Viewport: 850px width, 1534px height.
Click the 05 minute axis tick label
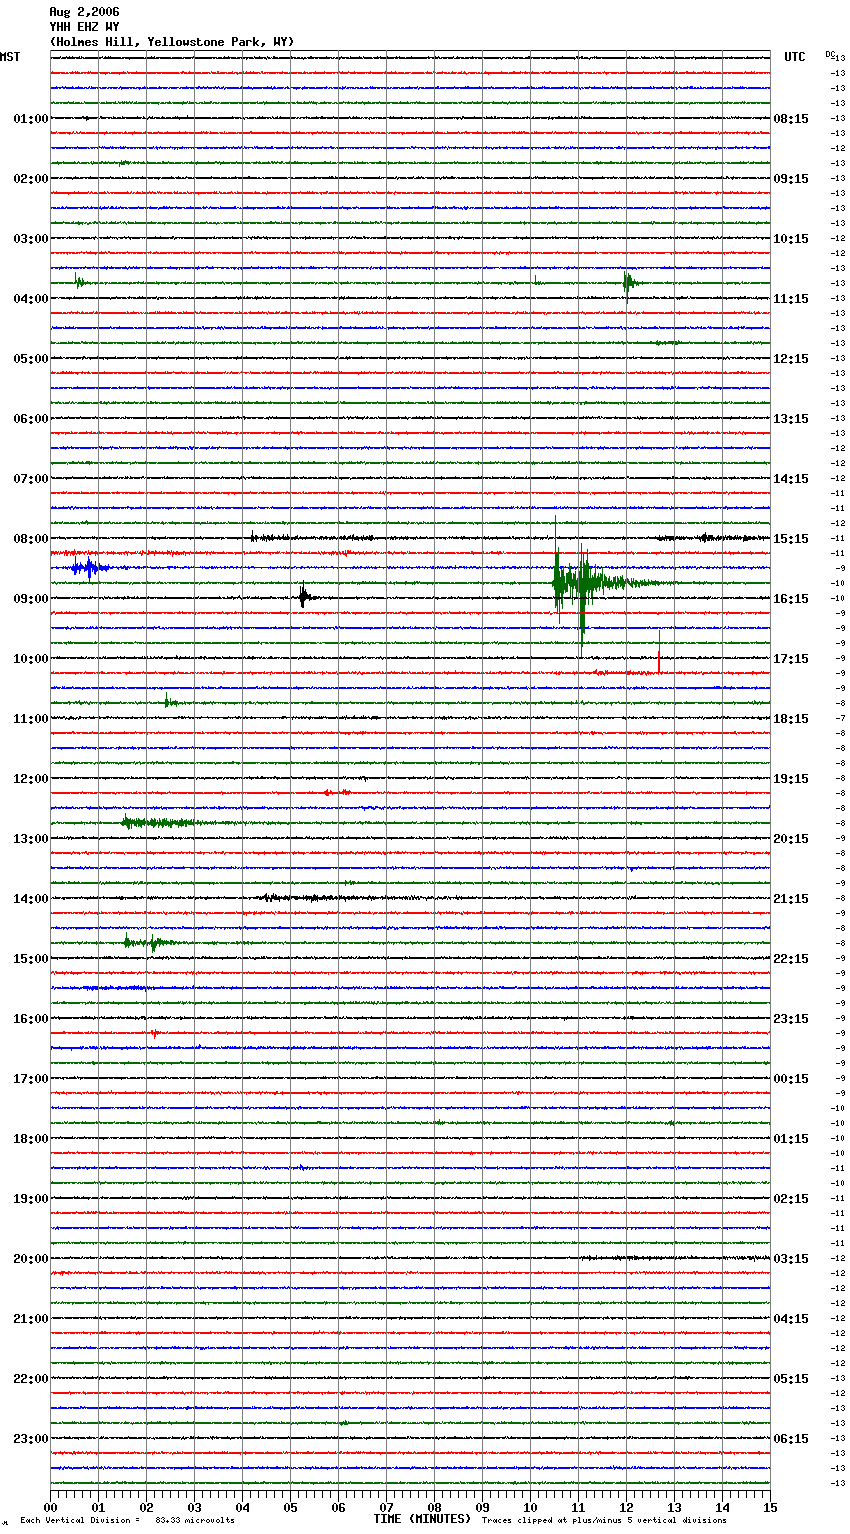291,1506
